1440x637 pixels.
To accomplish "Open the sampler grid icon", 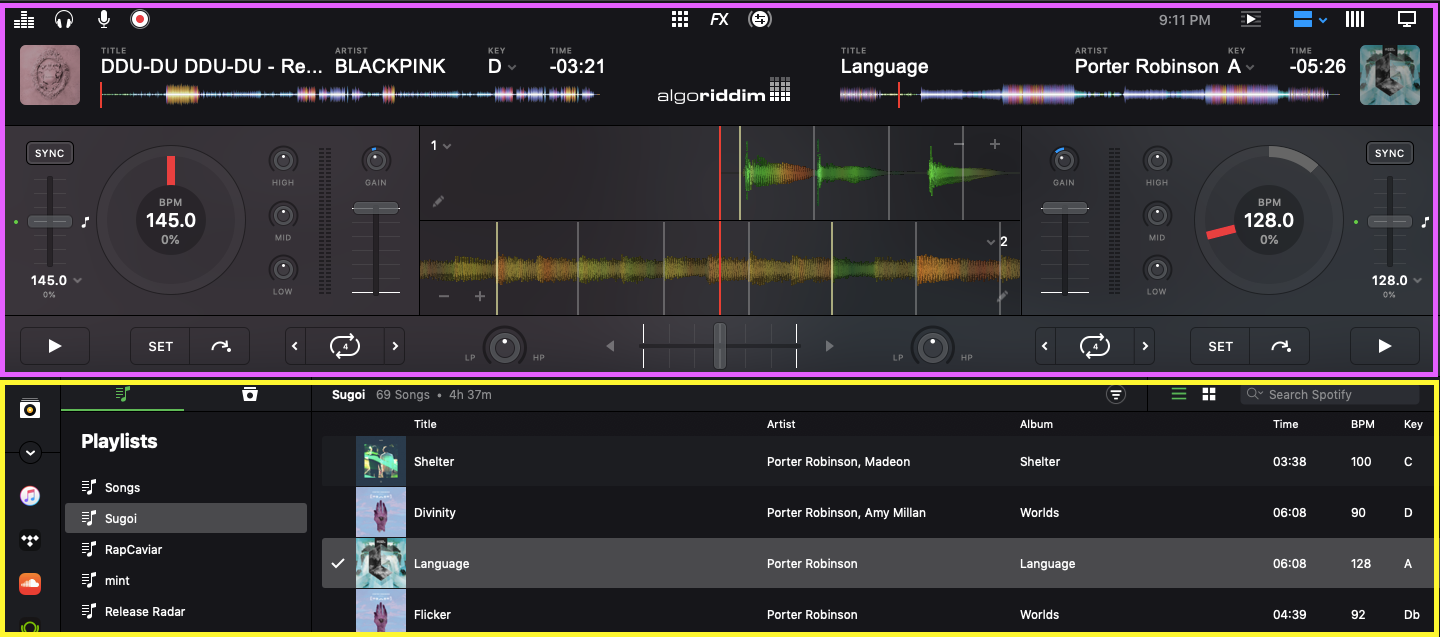I will tap(680, 19).
